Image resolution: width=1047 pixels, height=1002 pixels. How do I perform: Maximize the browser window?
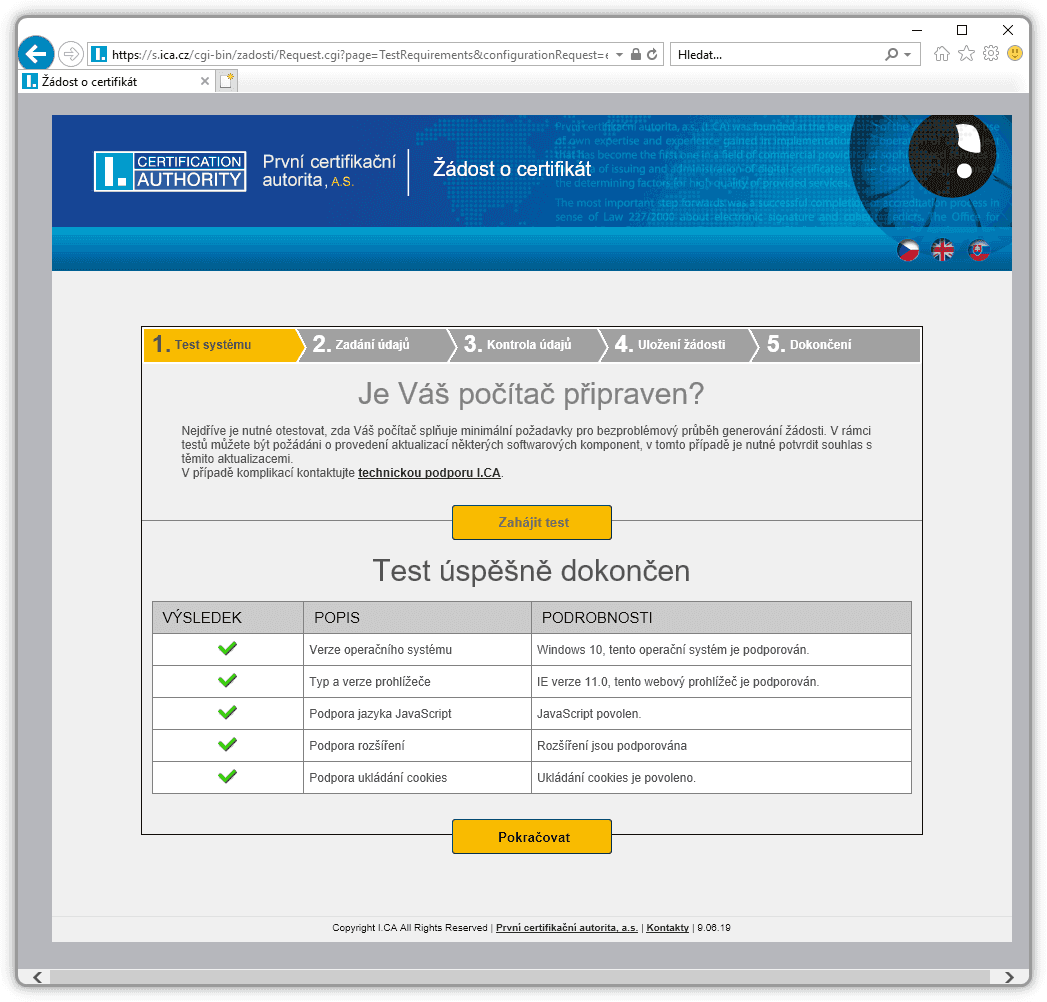coord(962,30)
